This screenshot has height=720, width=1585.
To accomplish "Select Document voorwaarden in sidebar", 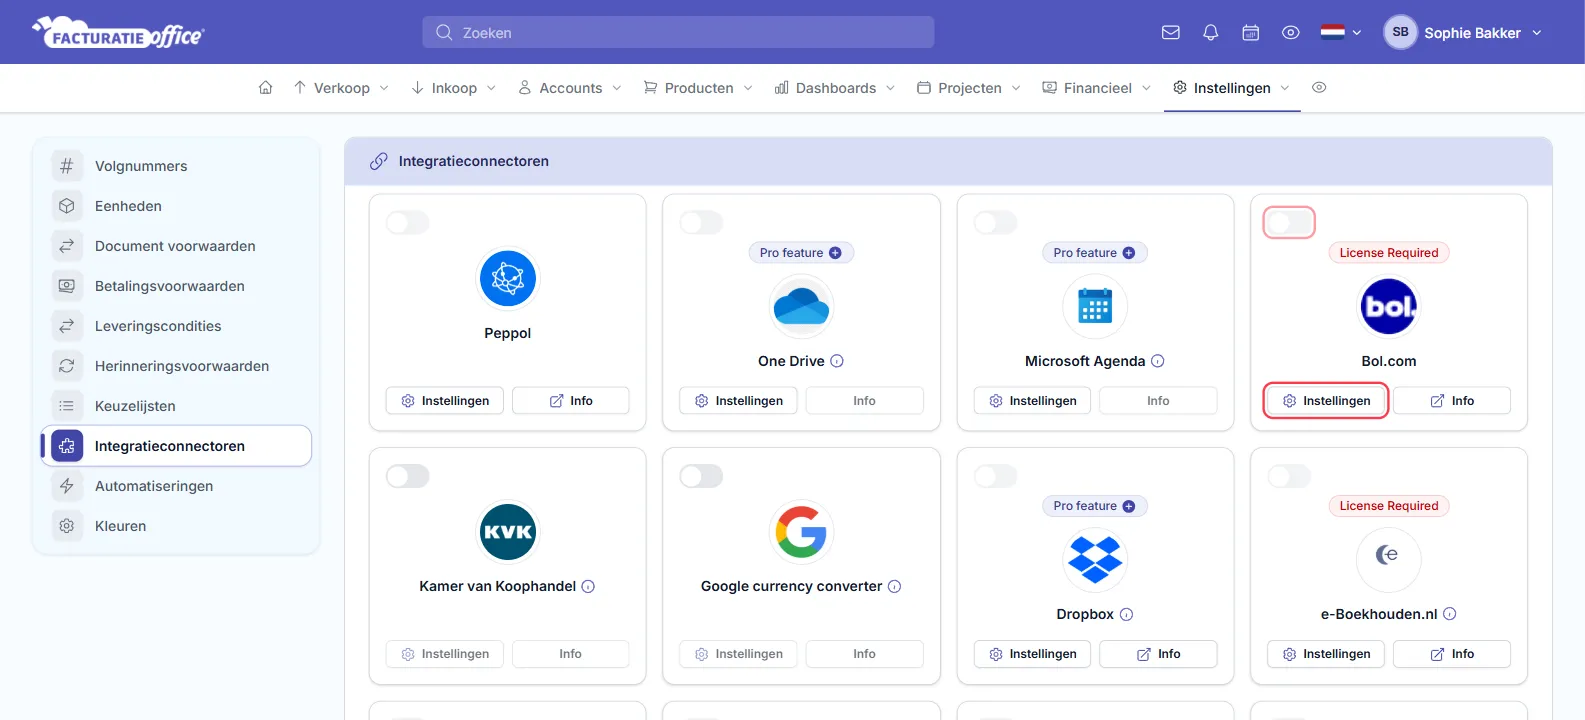I will (176, 246).
